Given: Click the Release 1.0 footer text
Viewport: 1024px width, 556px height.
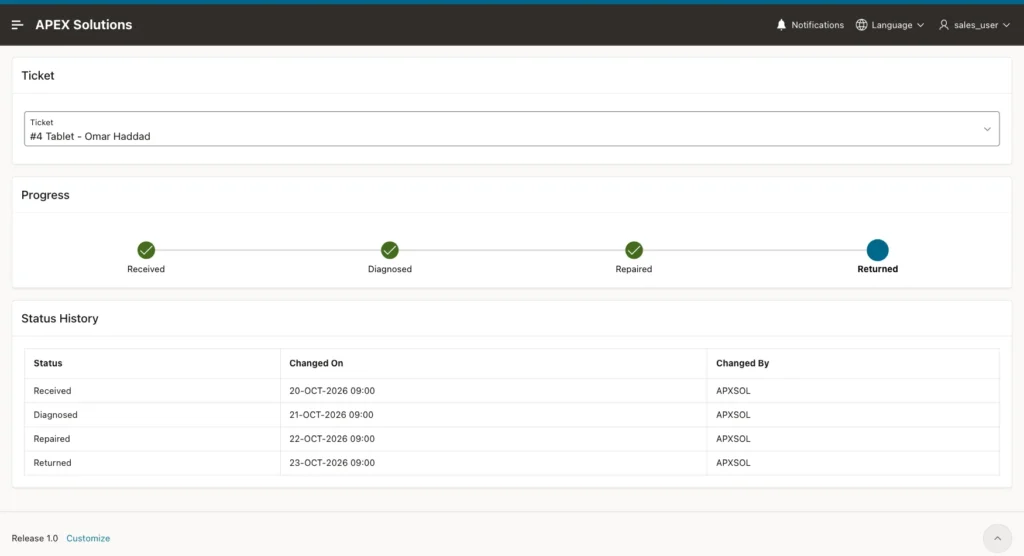Looking at the screenshot, I should tap(35, 538).
